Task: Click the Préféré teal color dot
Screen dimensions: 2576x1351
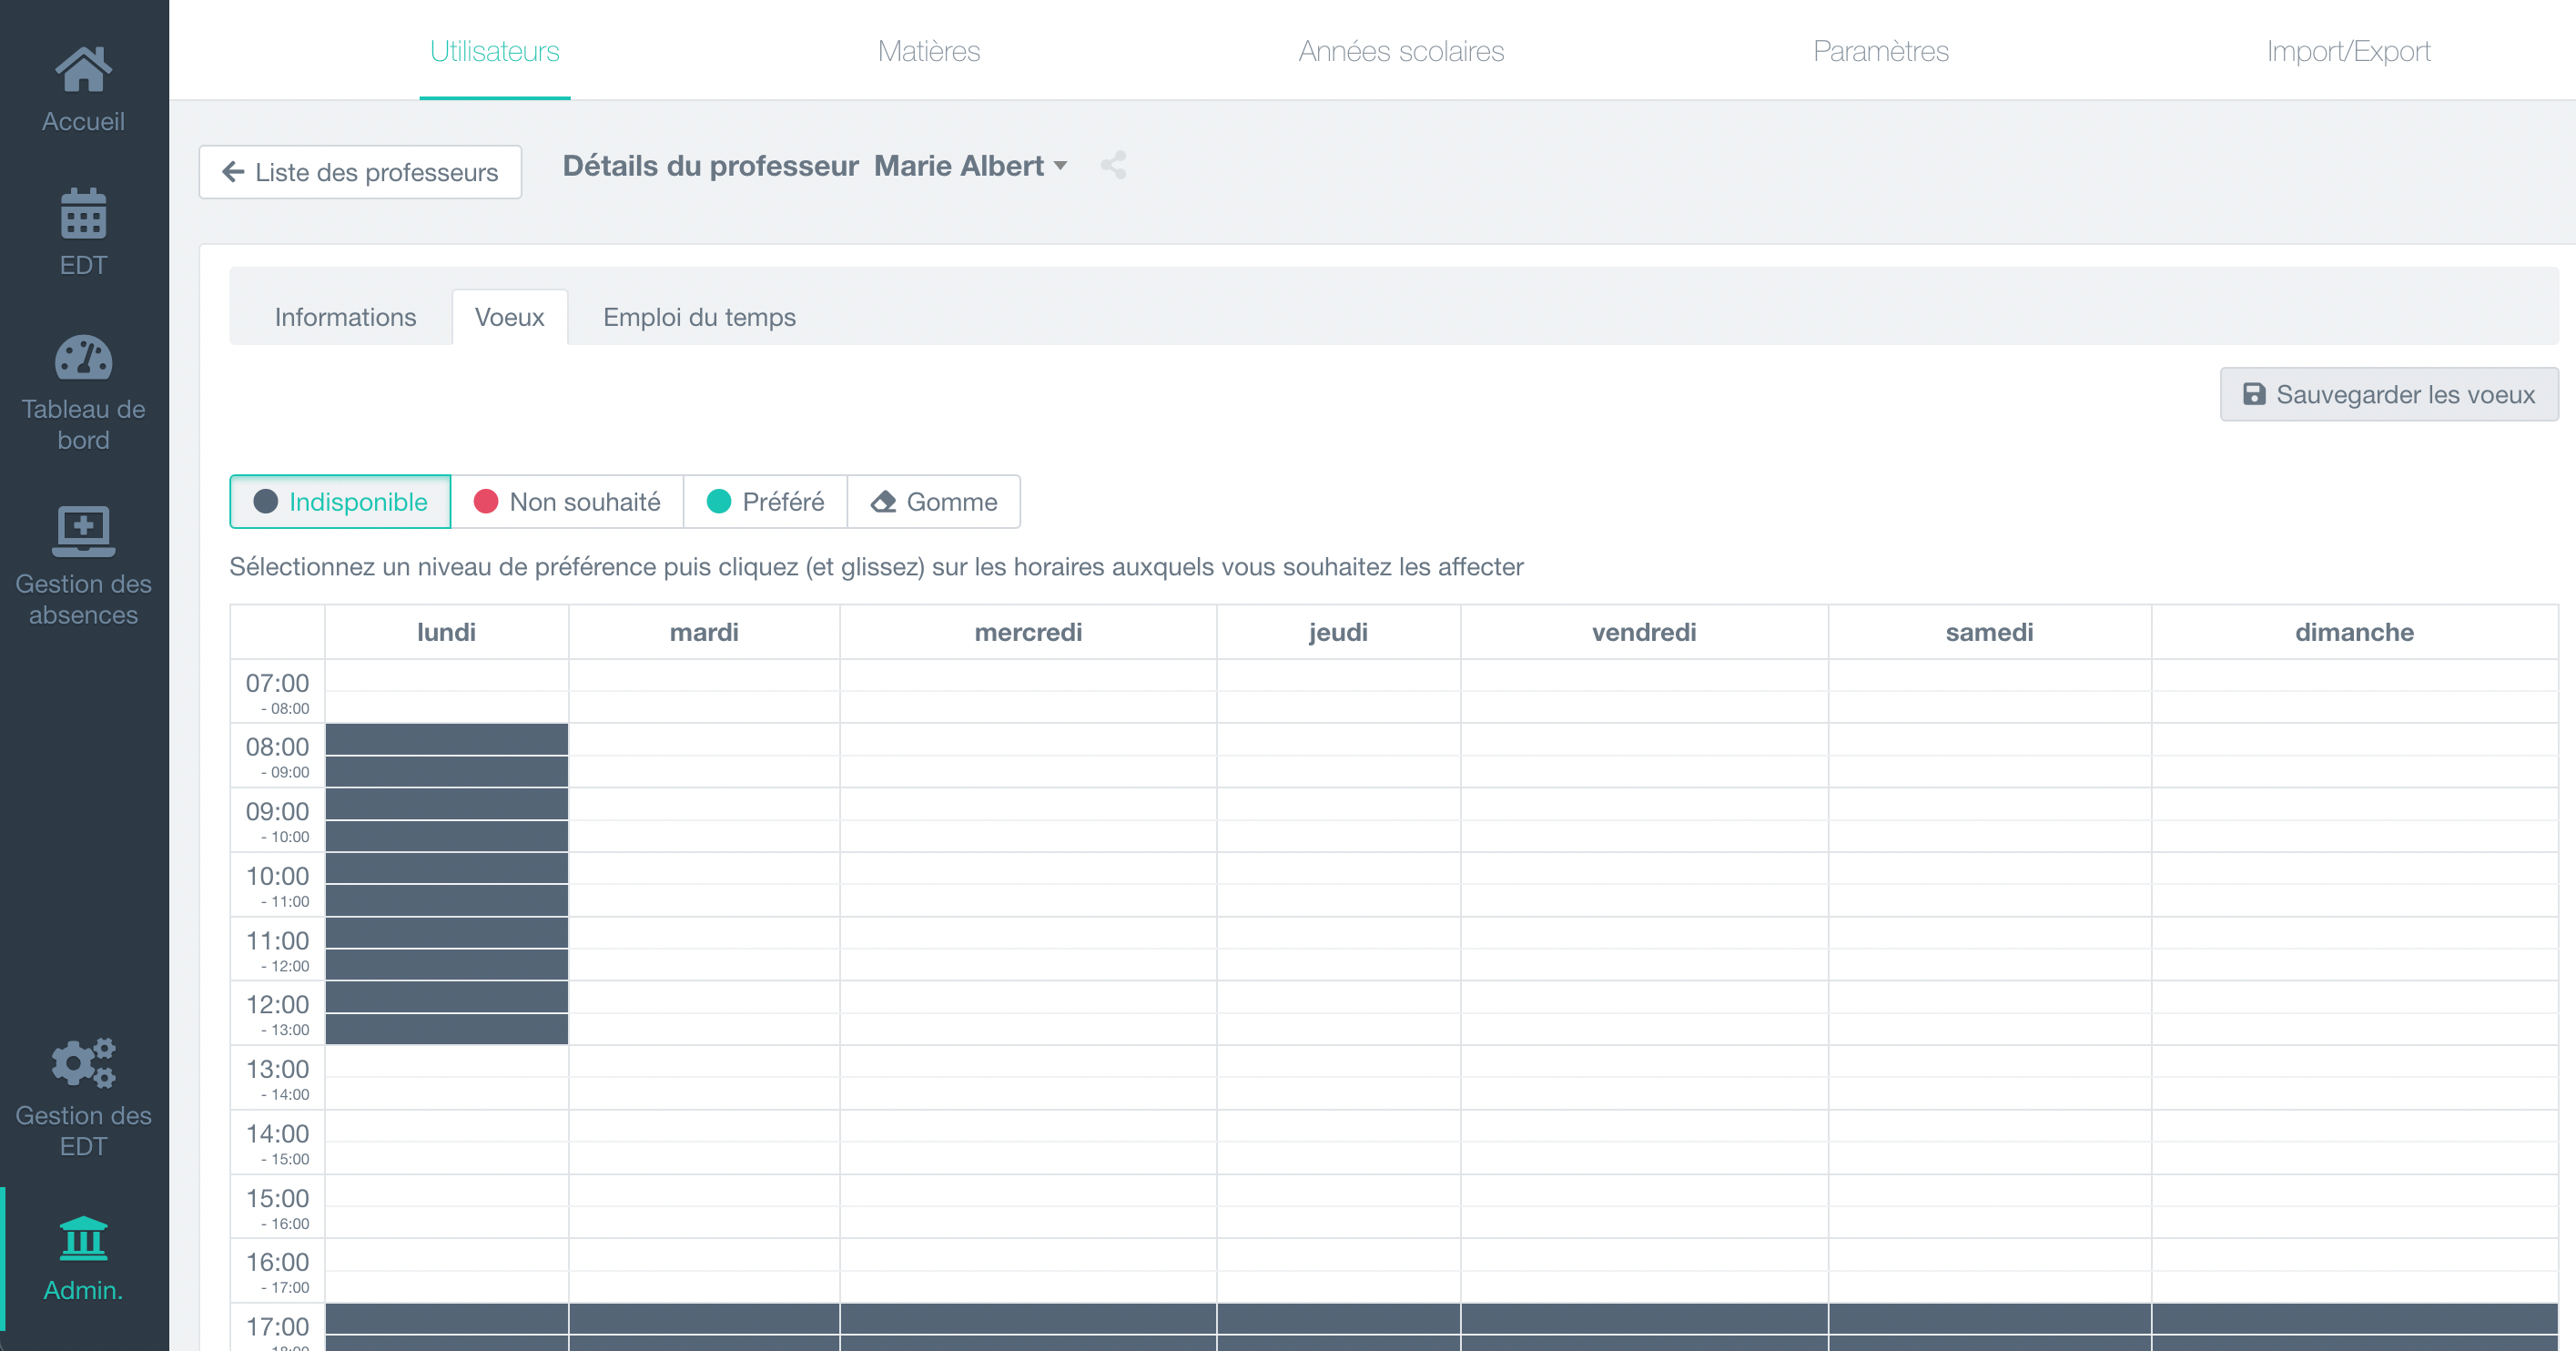Action: coord(718,502)
